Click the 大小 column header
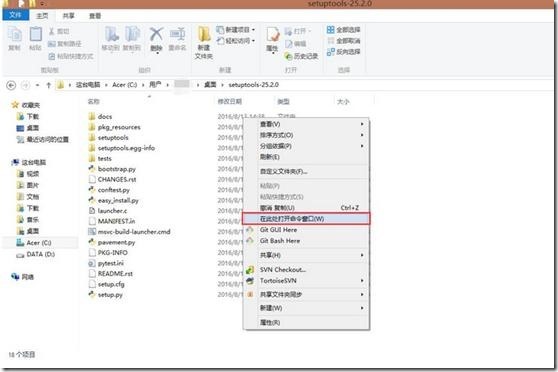The image size is (558, 372). (343, 101)
